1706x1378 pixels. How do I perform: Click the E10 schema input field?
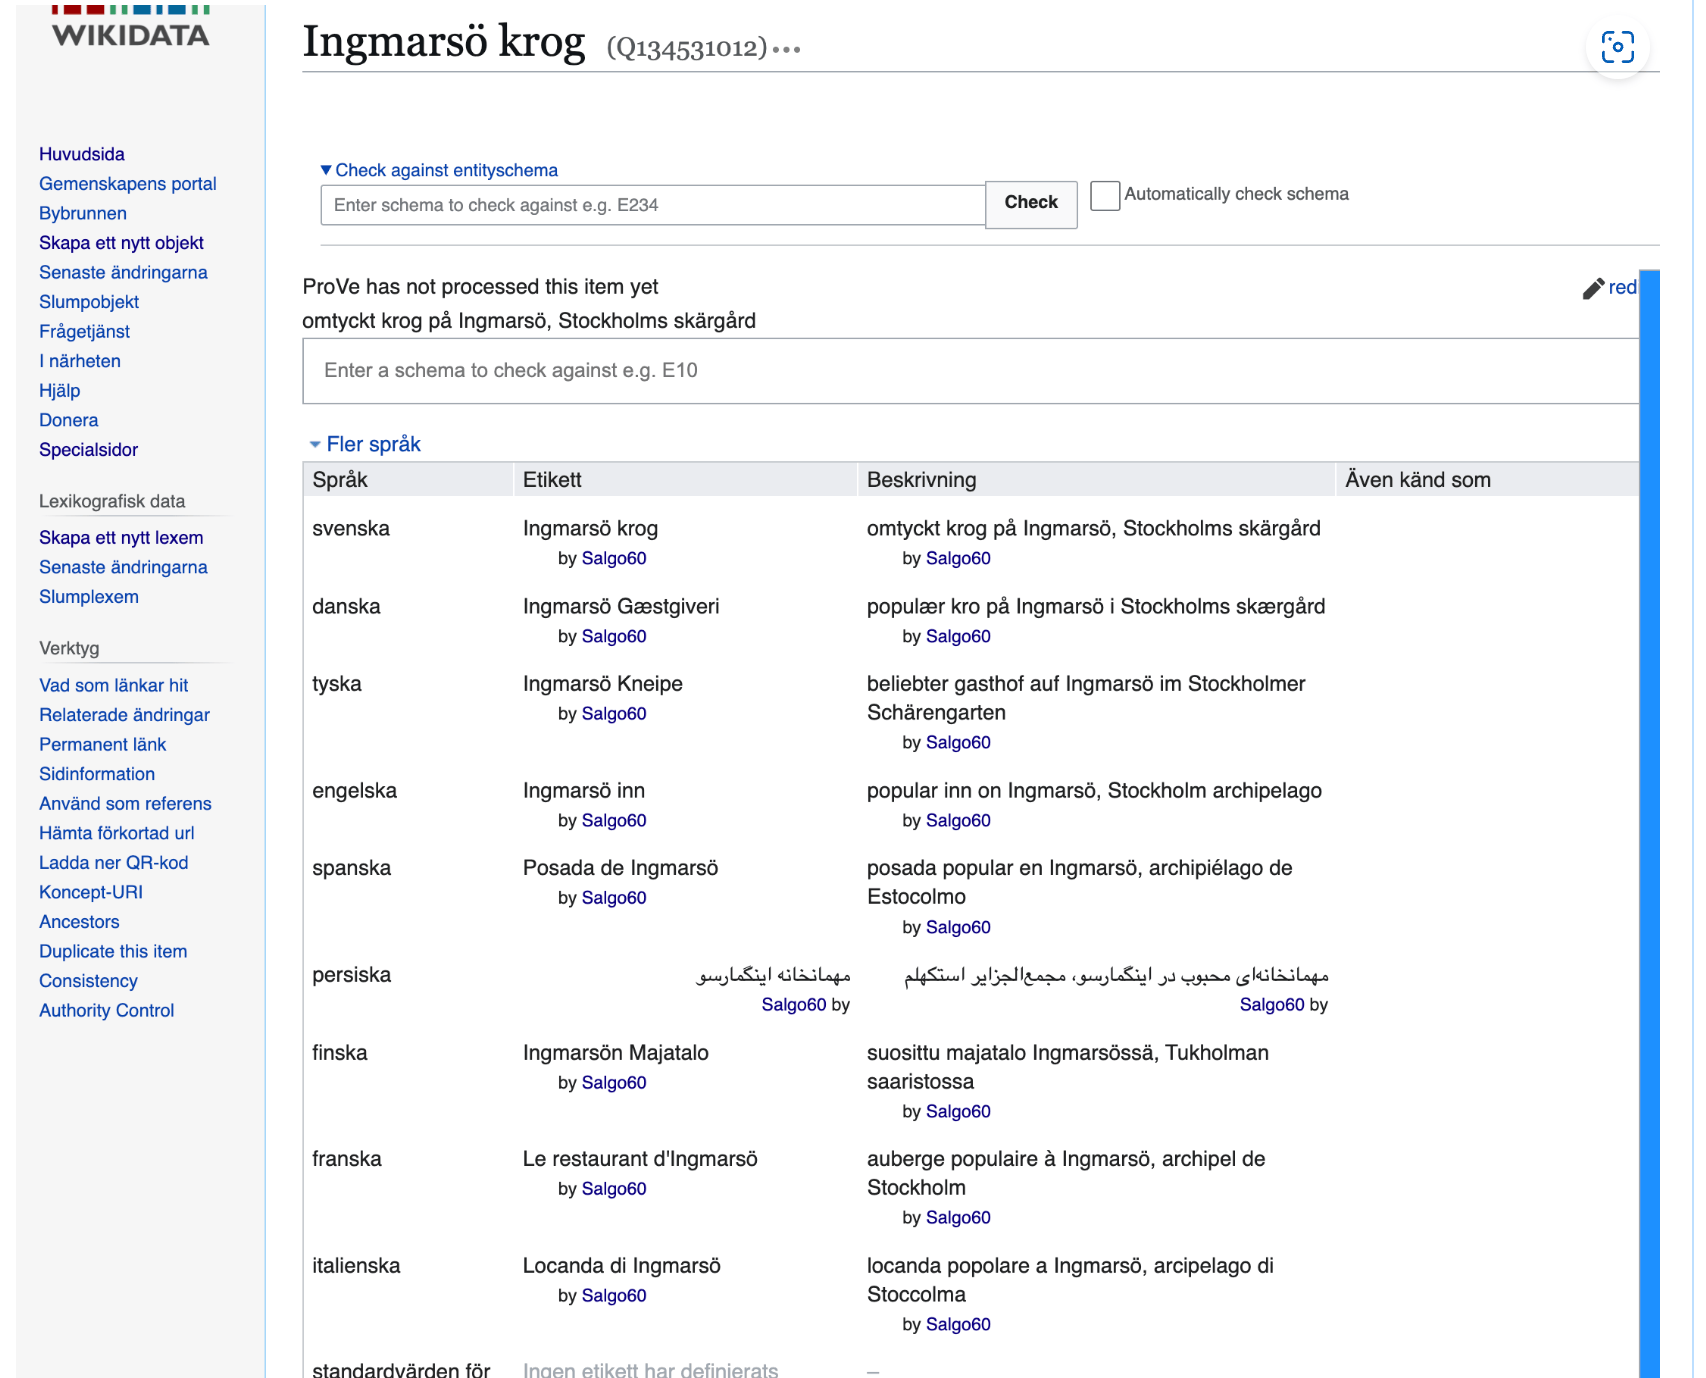pos(970,371)
